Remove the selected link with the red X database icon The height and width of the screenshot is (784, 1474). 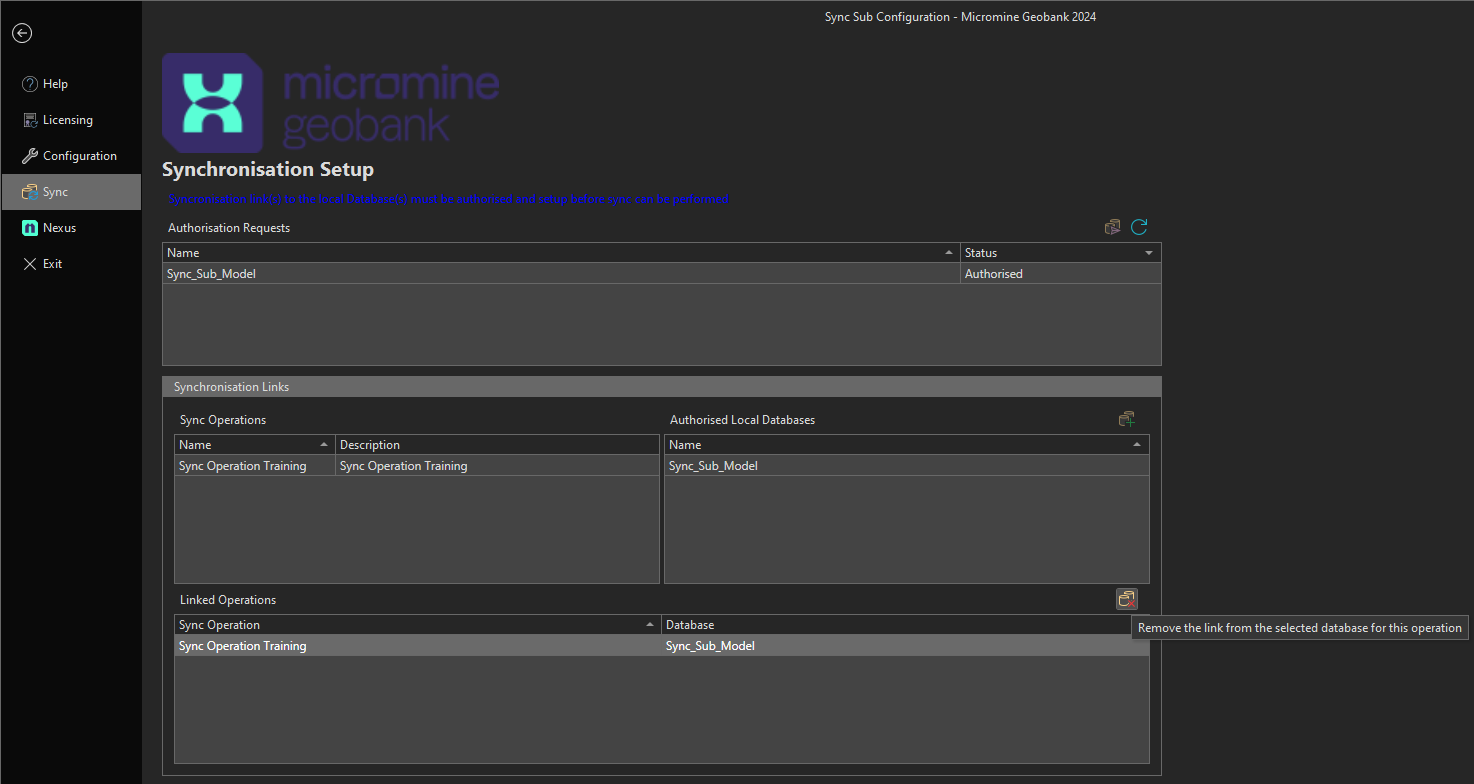click(x=1127, y=598)
